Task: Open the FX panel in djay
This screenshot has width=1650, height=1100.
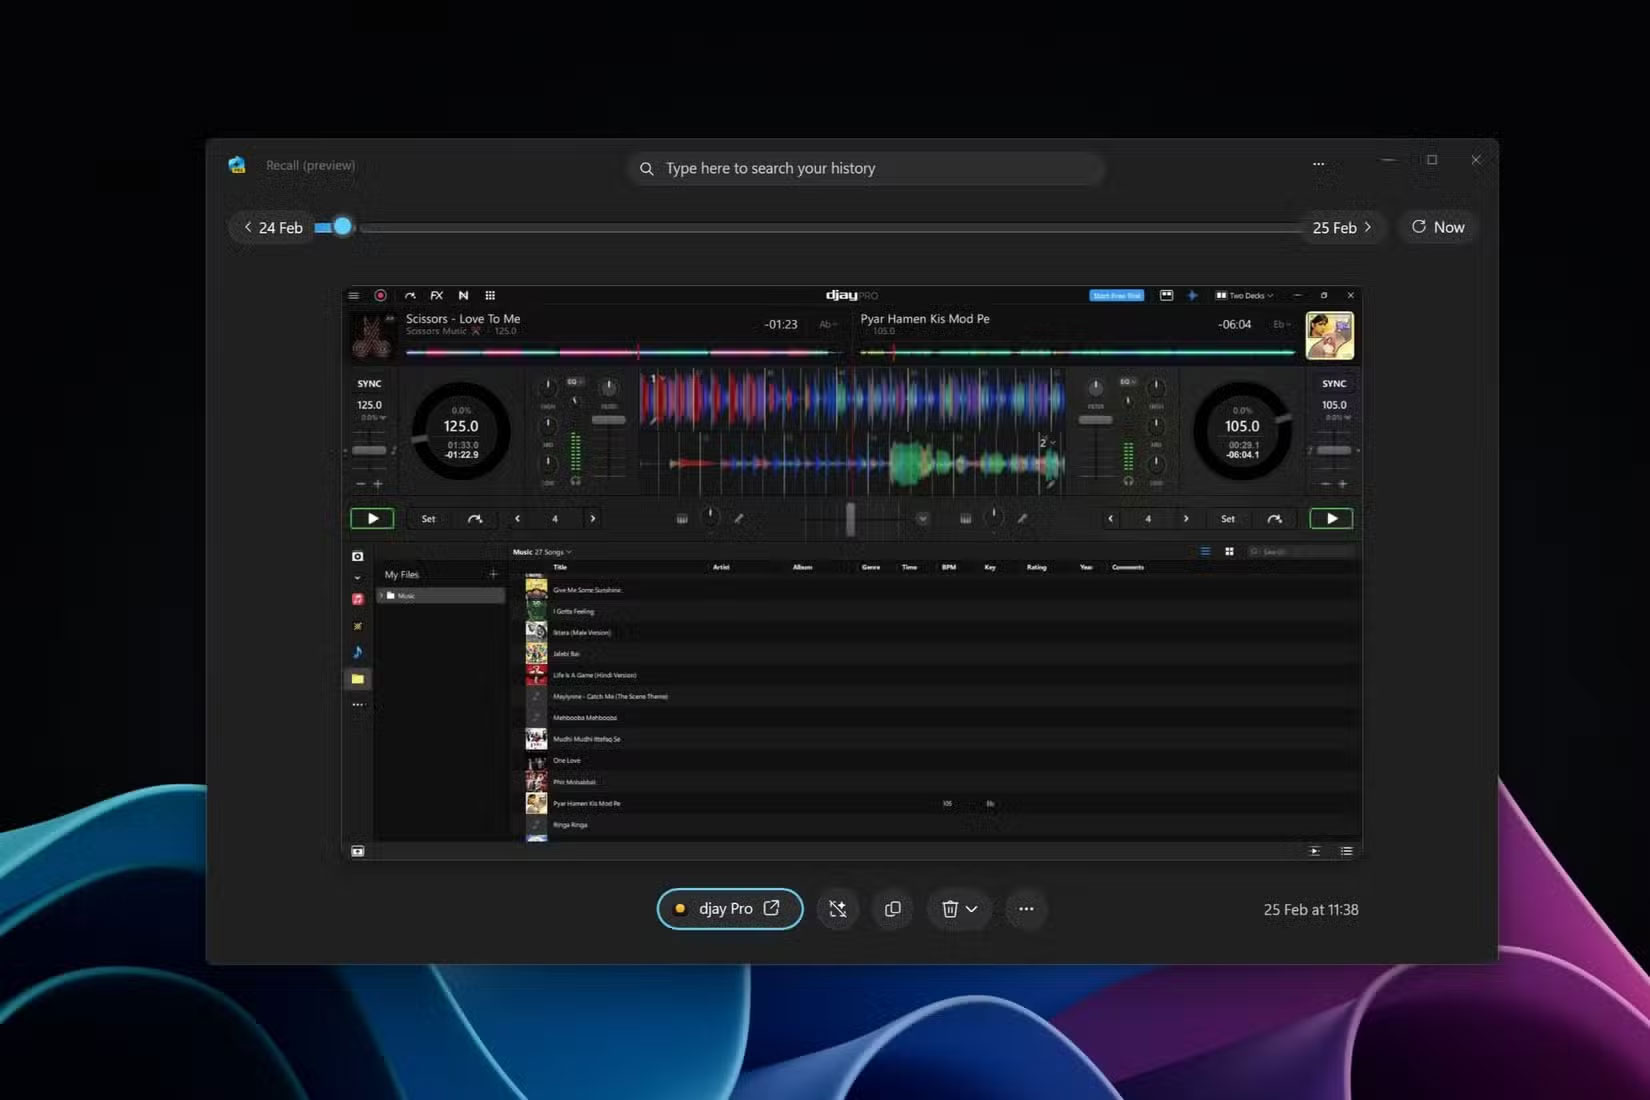Action: [436, 296]
